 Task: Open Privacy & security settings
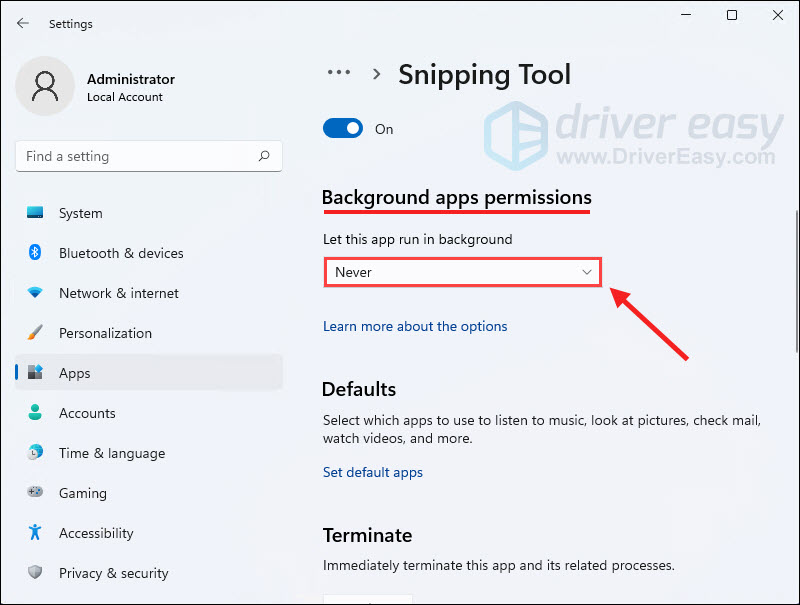pos(148,572)
